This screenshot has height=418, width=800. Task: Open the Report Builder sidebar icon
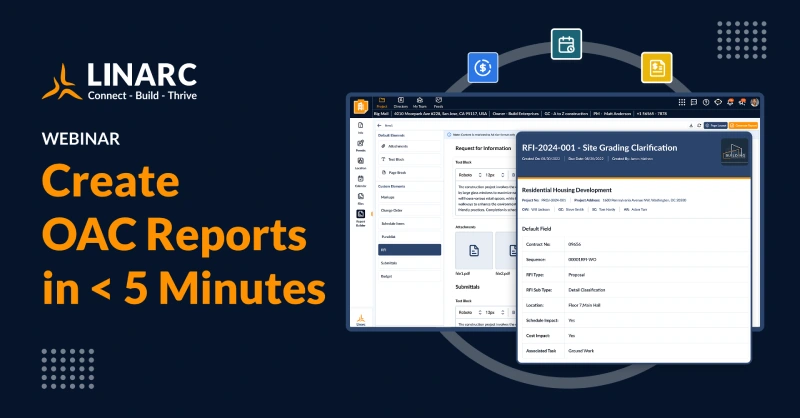[361, 218]
